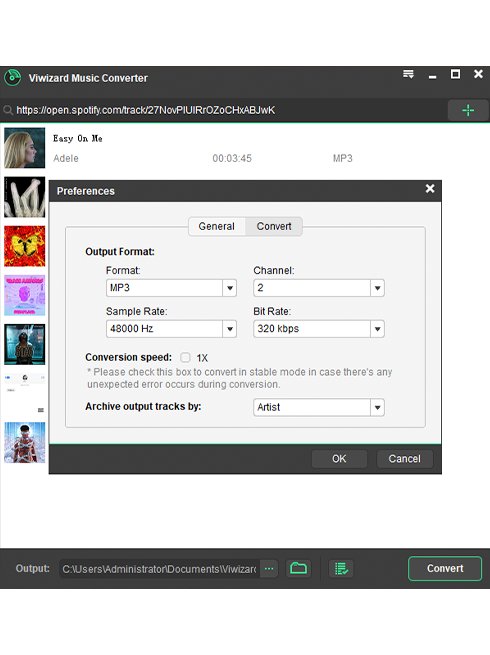Open the Bit Rate dropdown 320 kbps
The height and width of the screenshot is (655, 490).
click(319, 329)
